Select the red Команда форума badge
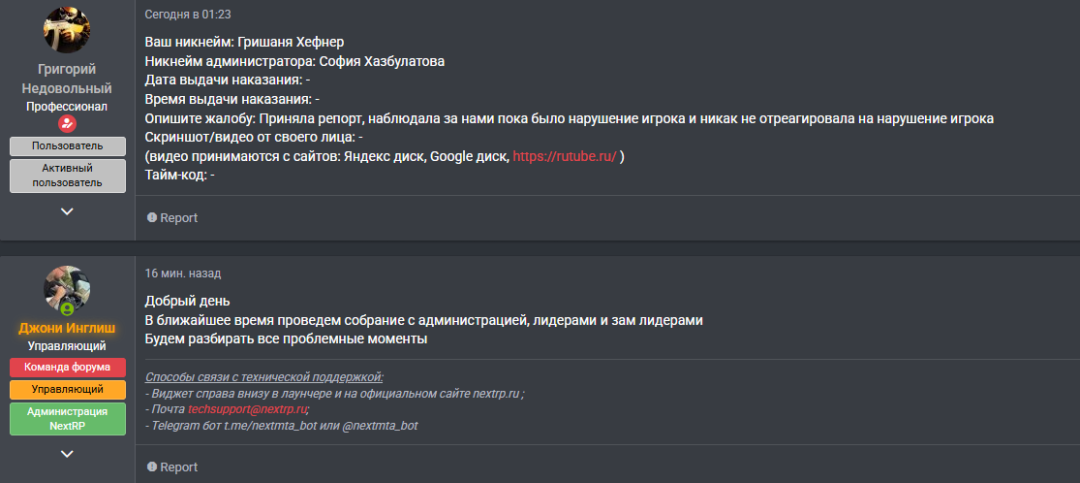 [67, 367]
